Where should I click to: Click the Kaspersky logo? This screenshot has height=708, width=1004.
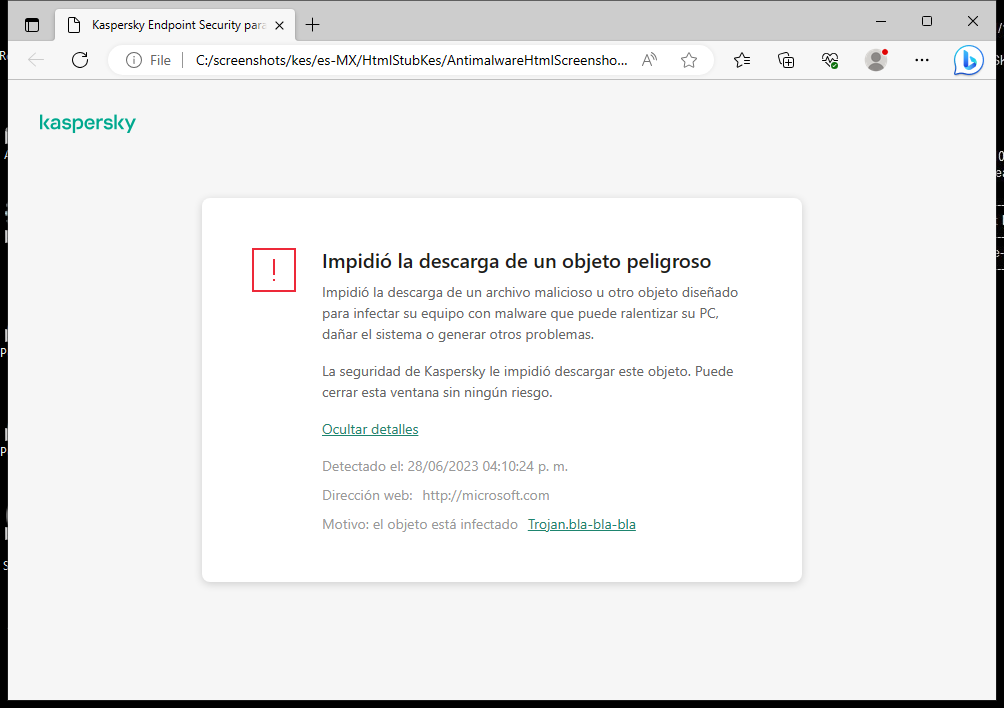point(87,122)
